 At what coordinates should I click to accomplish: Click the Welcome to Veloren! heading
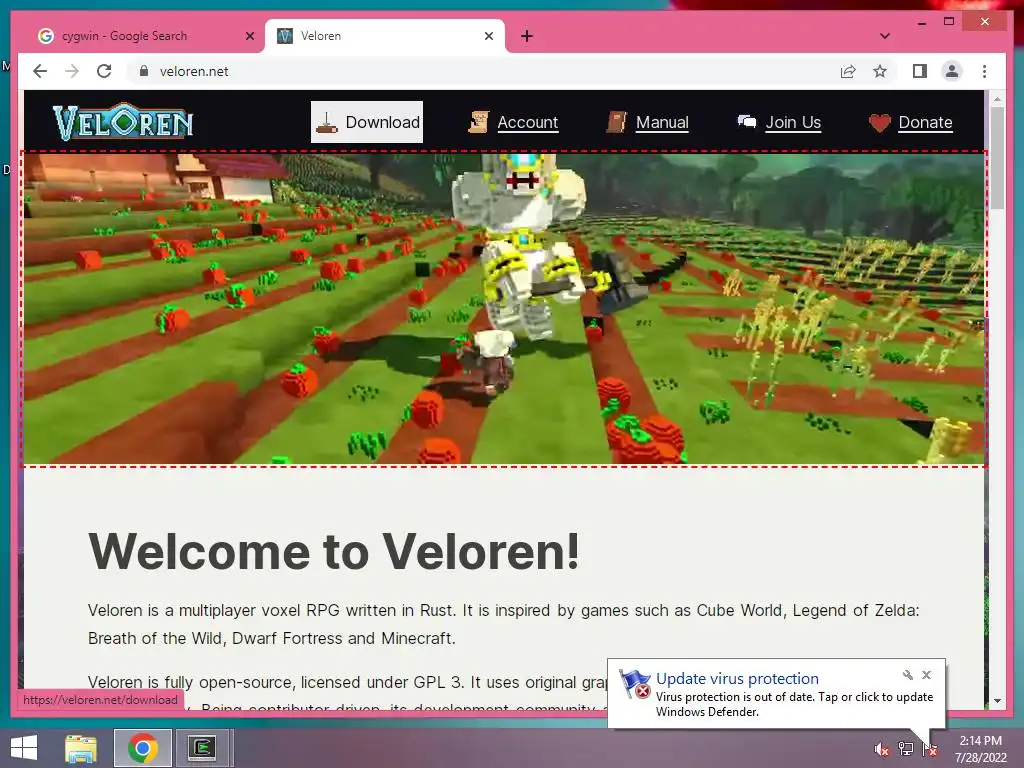click(334, 552)
